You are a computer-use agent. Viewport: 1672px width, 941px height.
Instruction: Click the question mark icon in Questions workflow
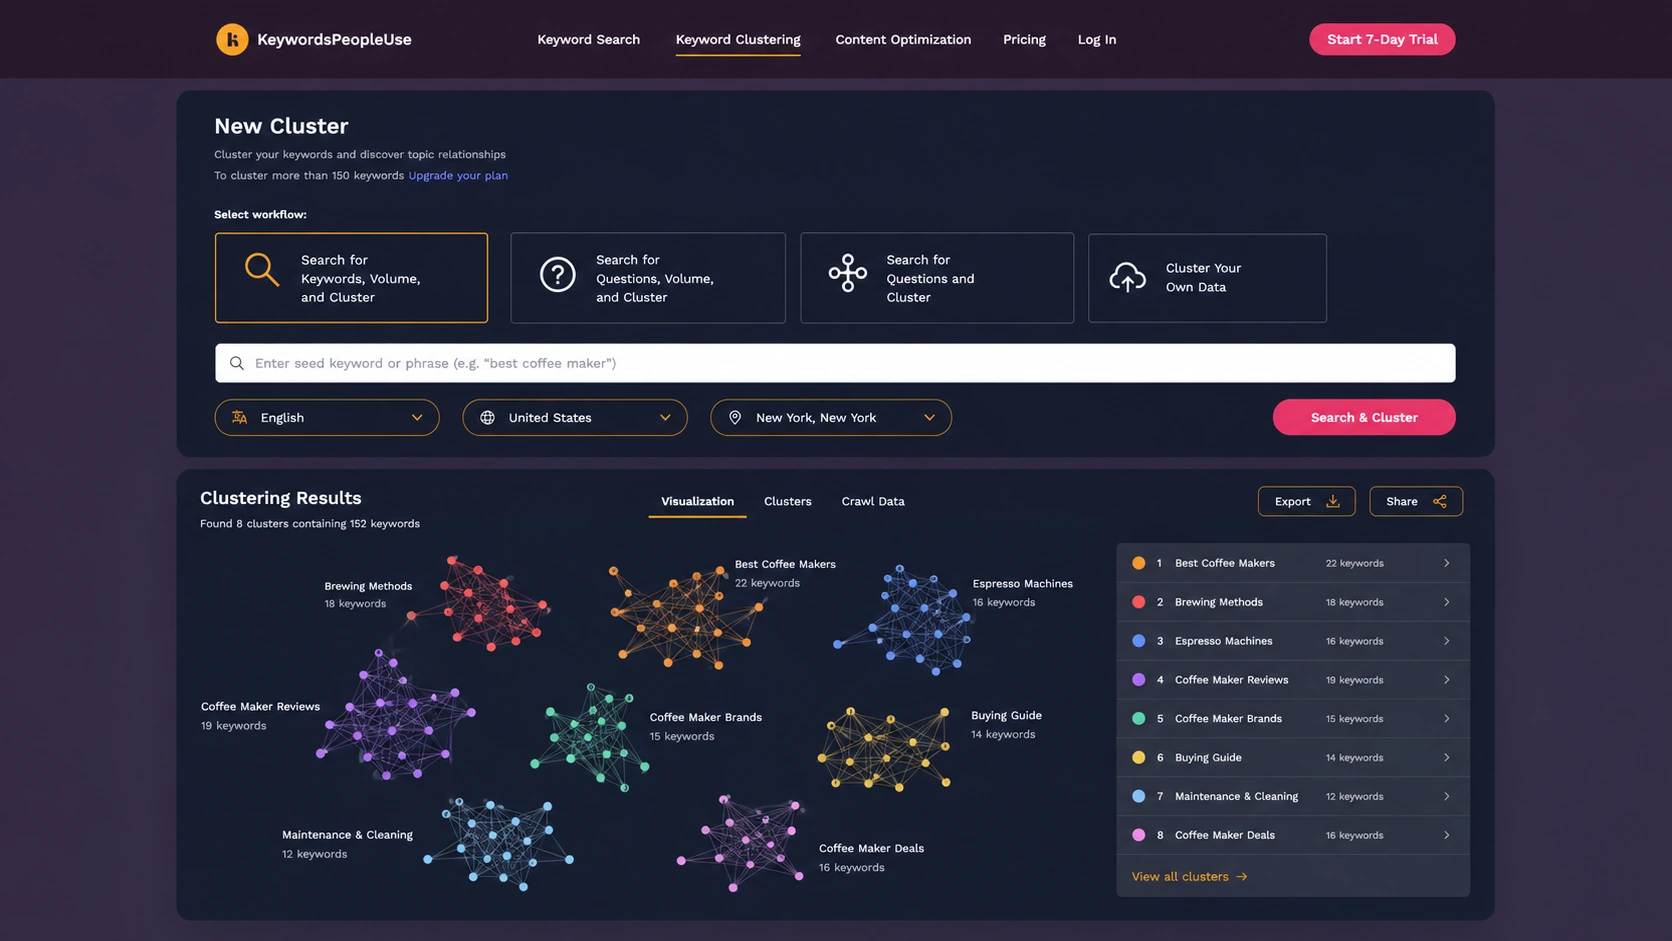coord(557,274)
